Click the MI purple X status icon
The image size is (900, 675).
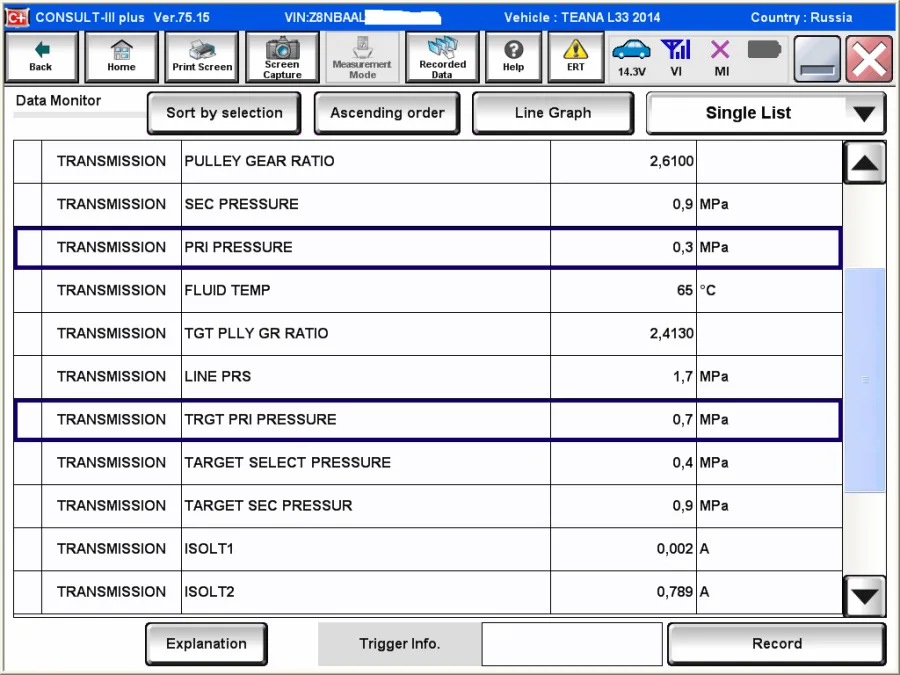click(721, 57)
